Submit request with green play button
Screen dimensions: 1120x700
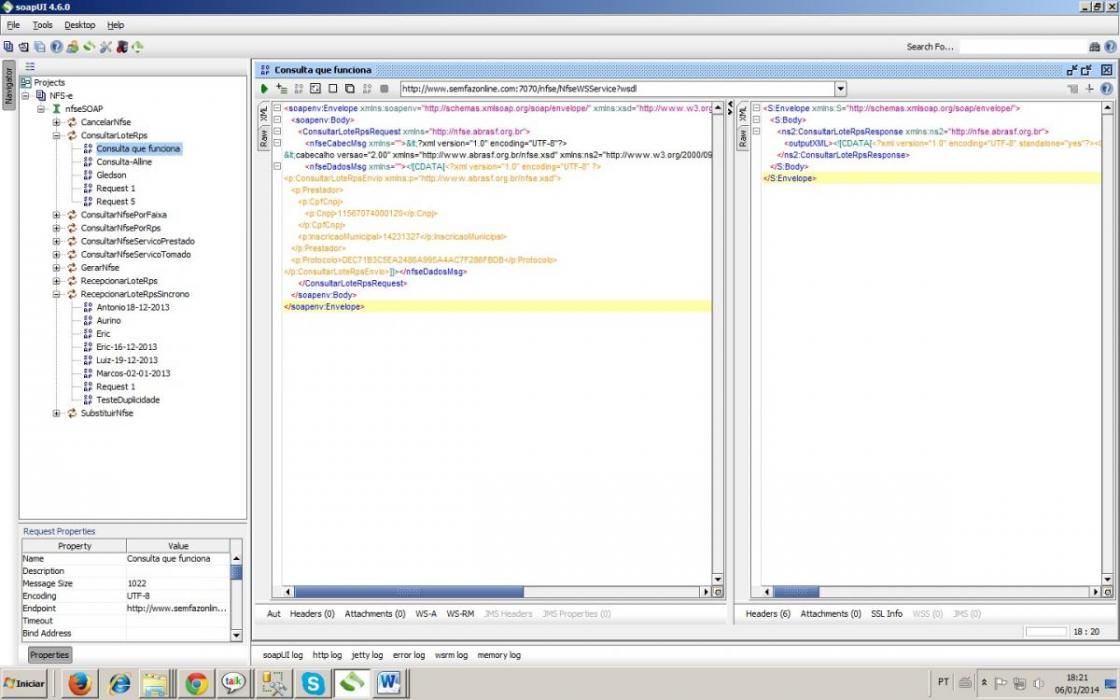coord(264,89)
